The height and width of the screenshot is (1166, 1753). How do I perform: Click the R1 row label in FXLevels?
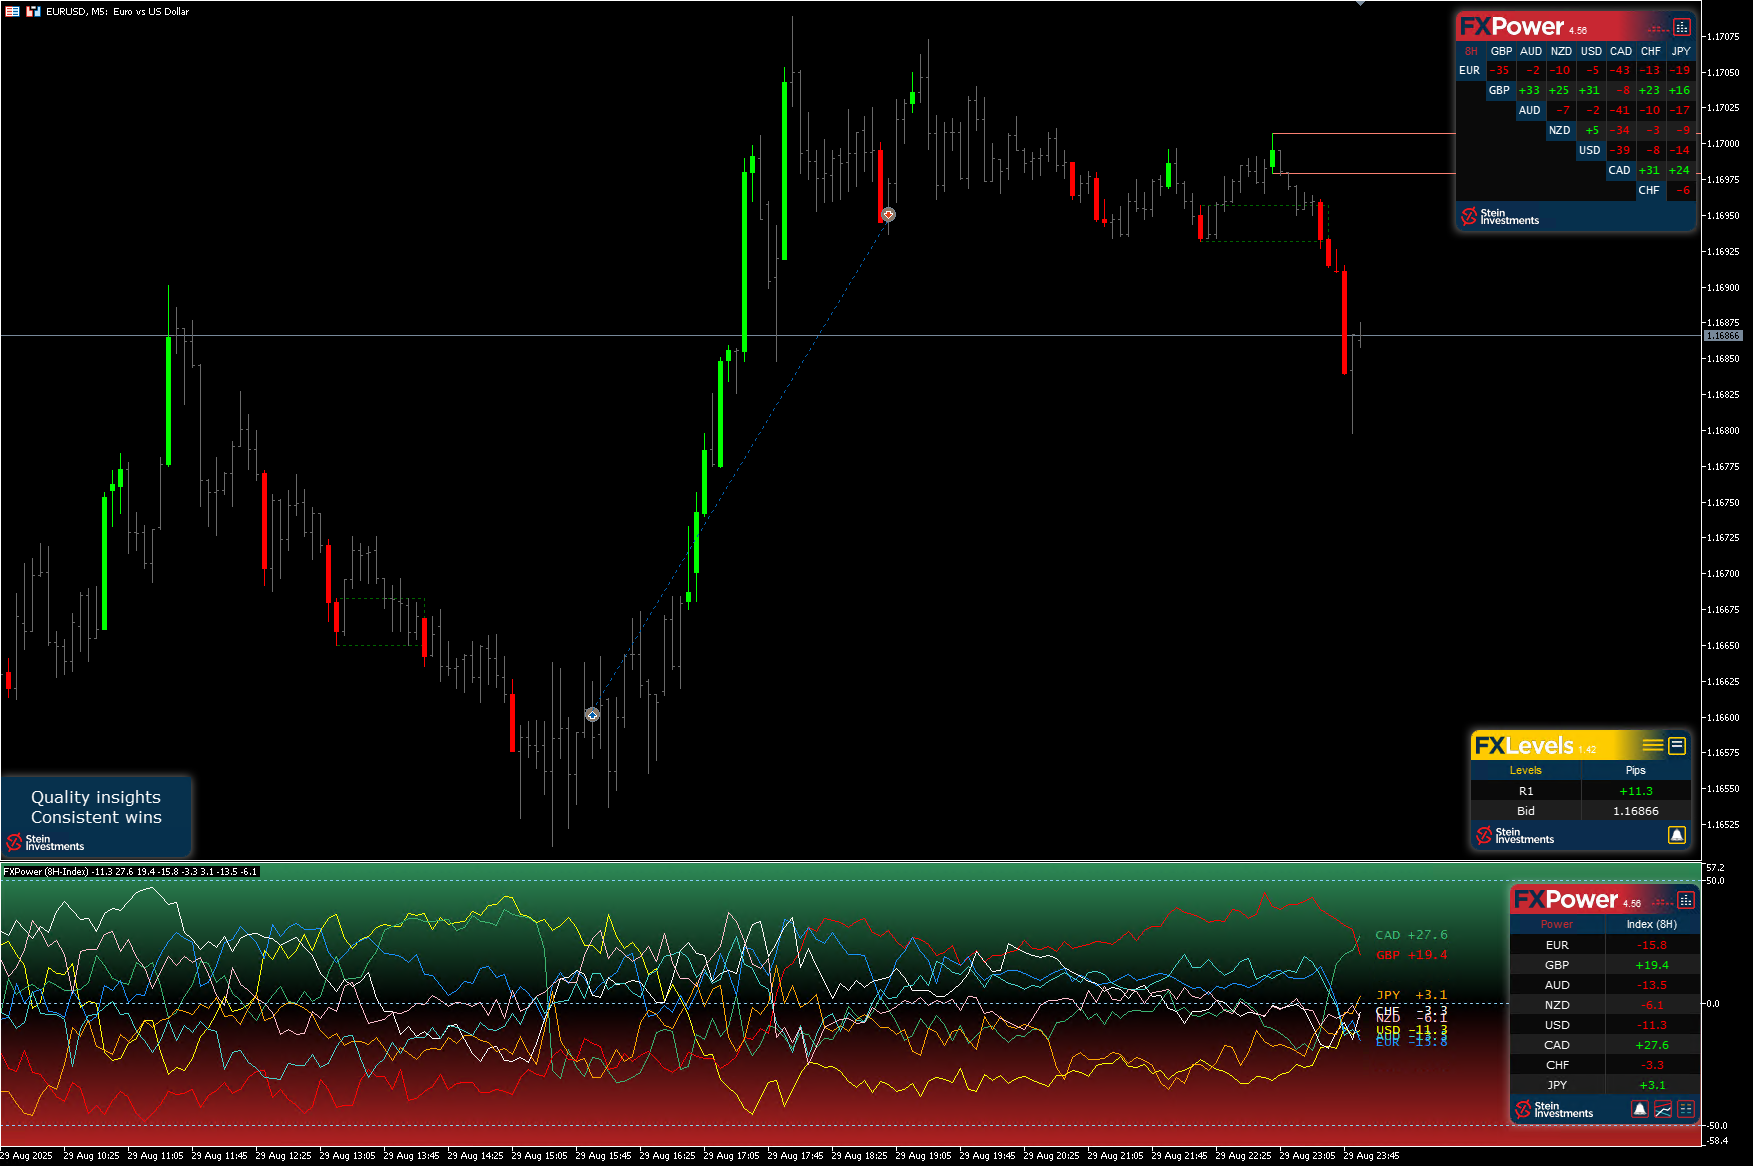pos(1526,791)
